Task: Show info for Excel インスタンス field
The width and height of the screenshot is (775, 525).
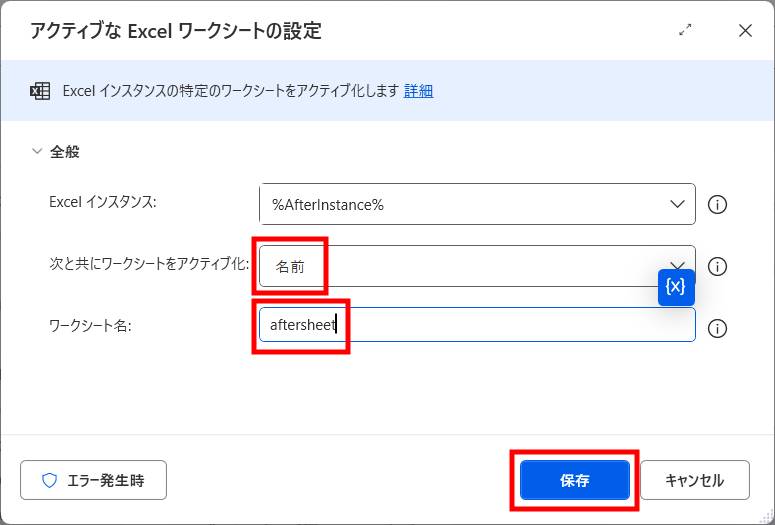Action: 717,204
